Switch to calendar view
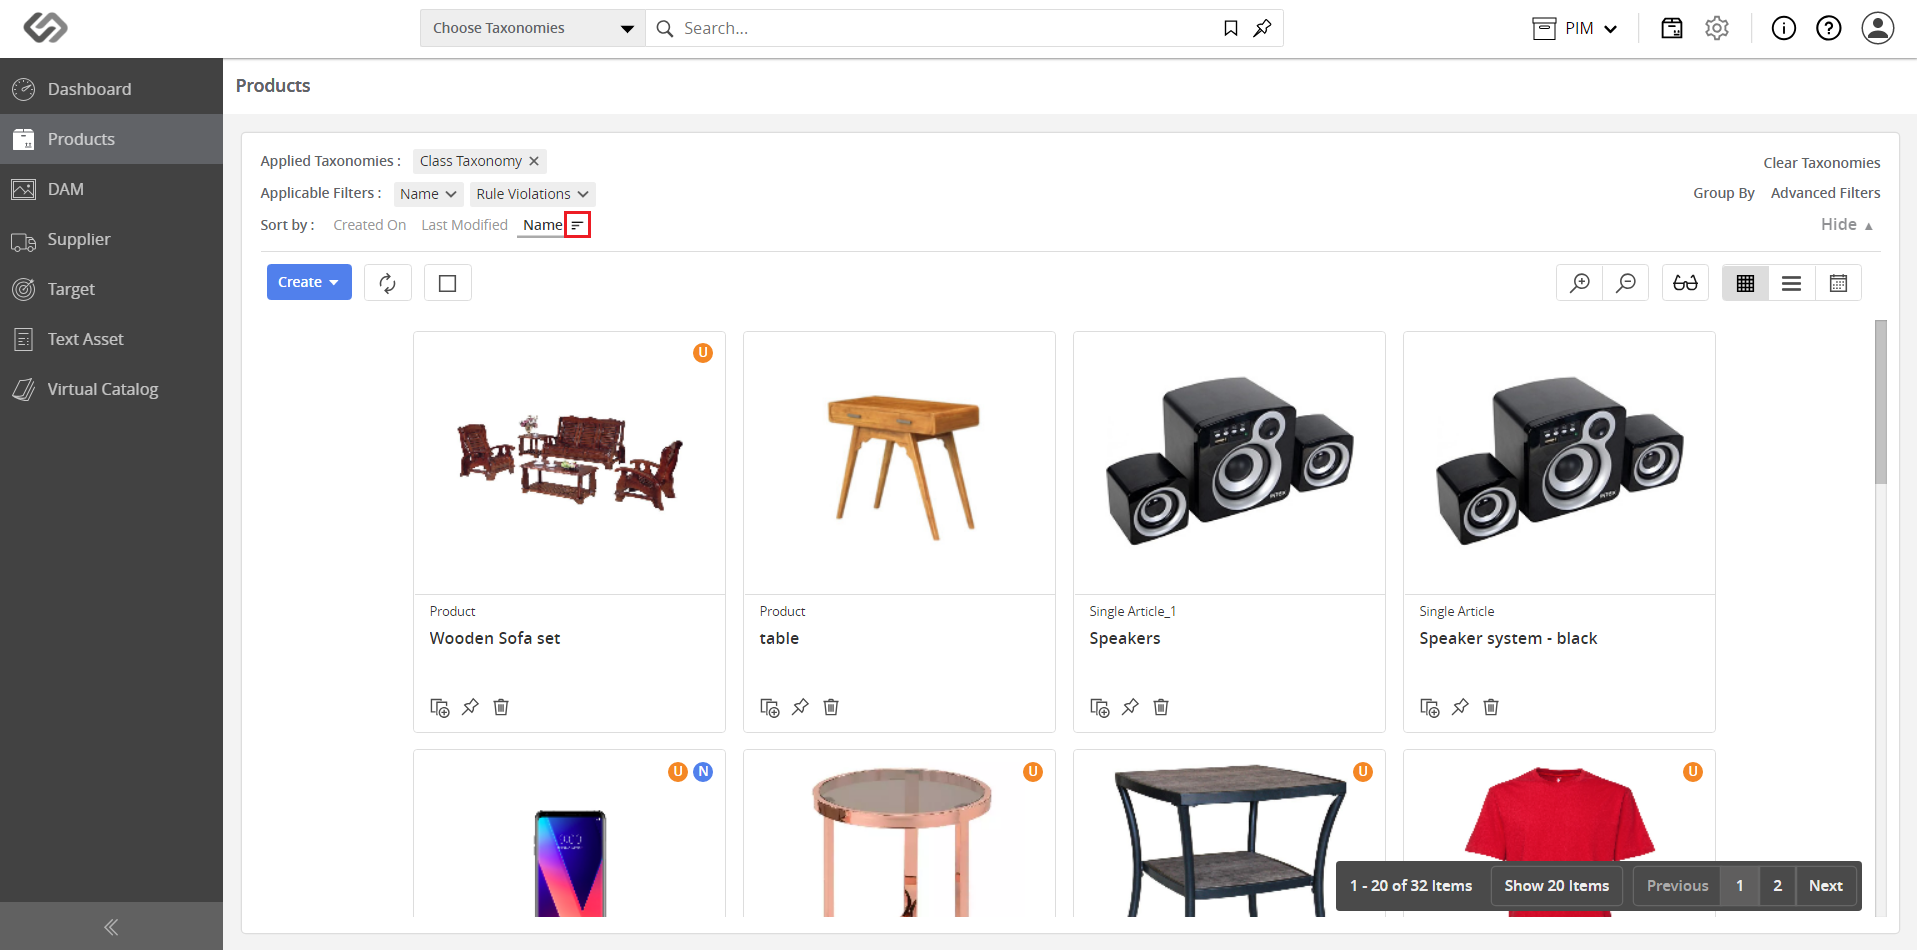The image size is (1917, 950). tap(1838, 283)
